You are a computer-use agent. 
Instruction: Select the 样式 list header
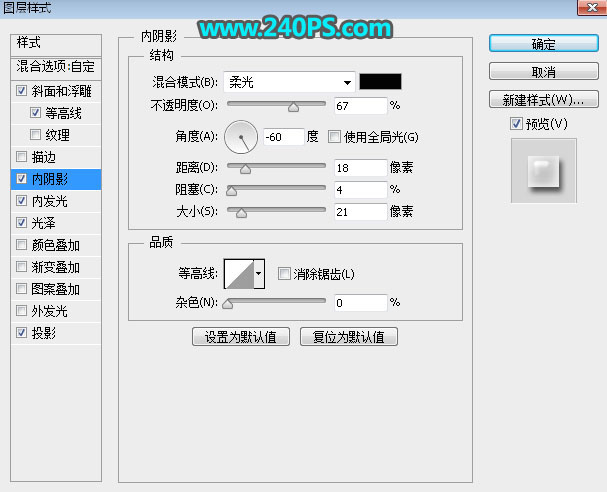(56, 45)
